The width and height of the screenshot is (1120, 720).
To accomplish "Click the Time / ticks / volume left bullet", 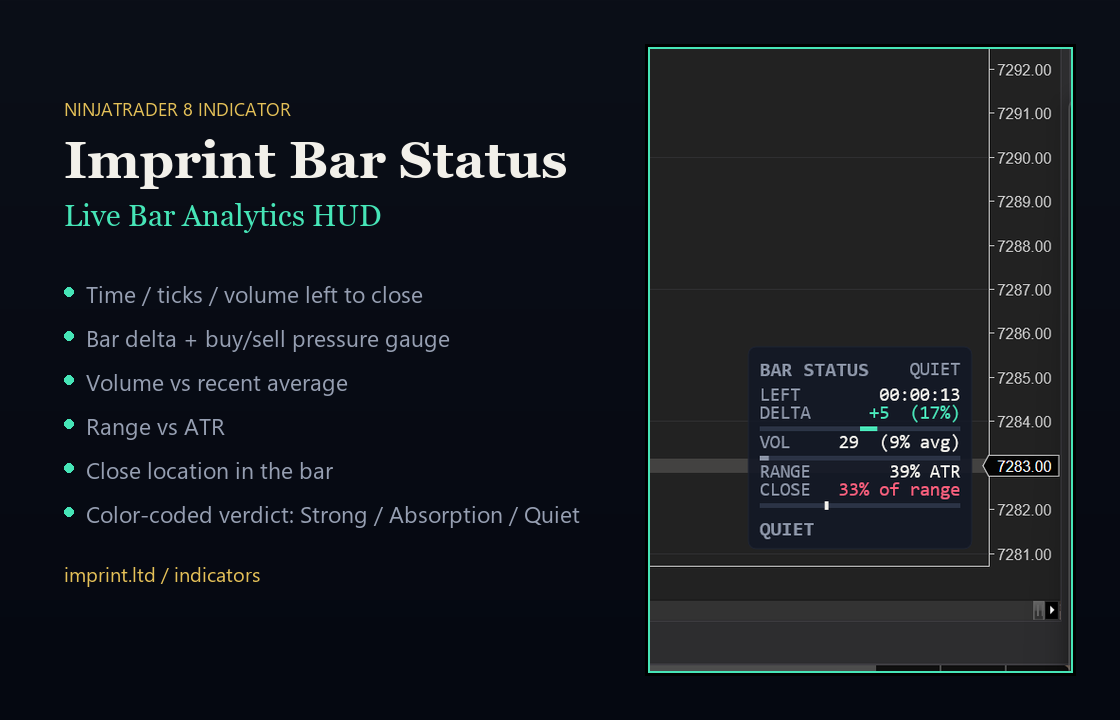I will pyautogui.click(x=254, y=295).
